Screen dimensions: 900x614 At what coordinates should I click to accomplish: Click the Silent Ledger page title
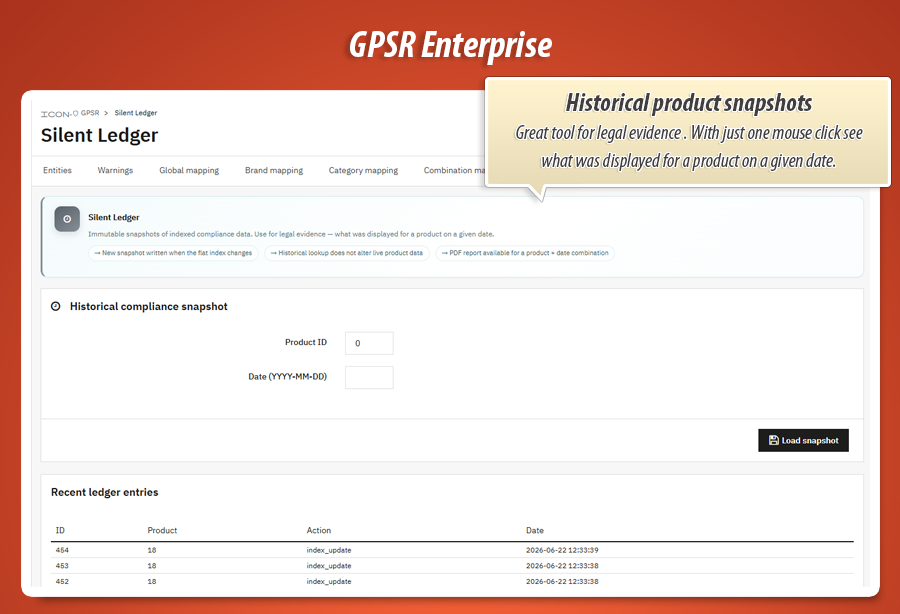click(x=99, y=135)
